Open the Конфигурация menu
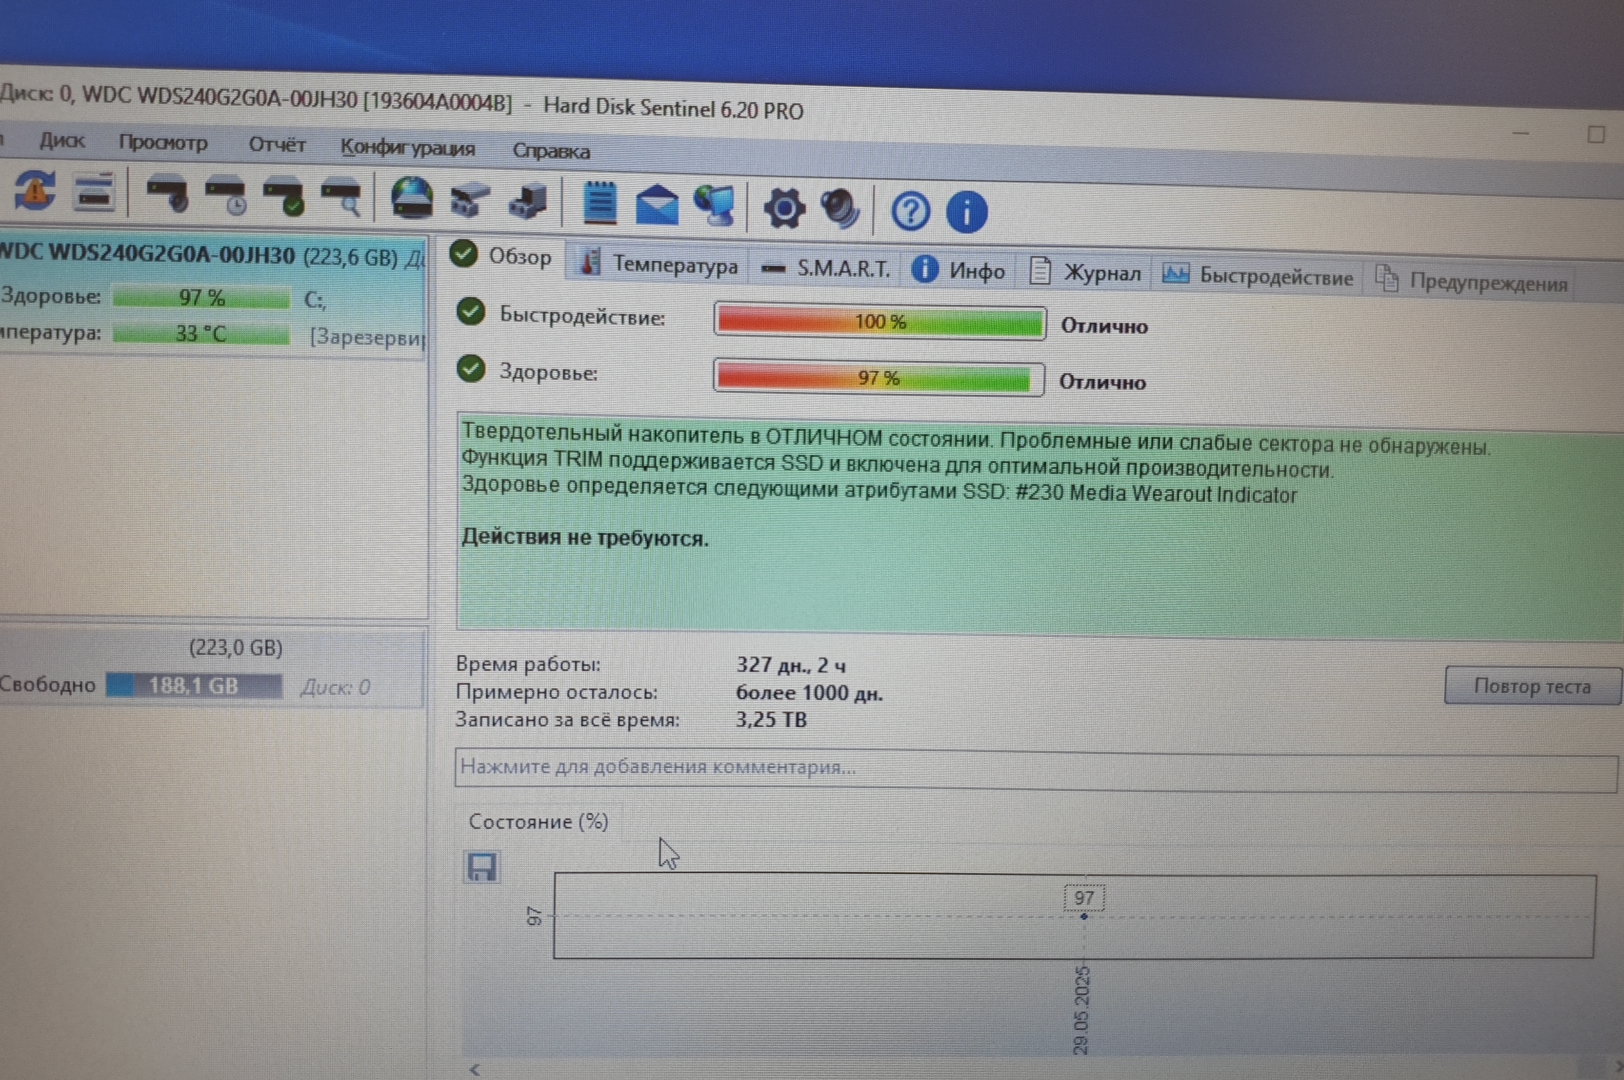Screen dimensions: 1624x1080 [x=407, y=148]
